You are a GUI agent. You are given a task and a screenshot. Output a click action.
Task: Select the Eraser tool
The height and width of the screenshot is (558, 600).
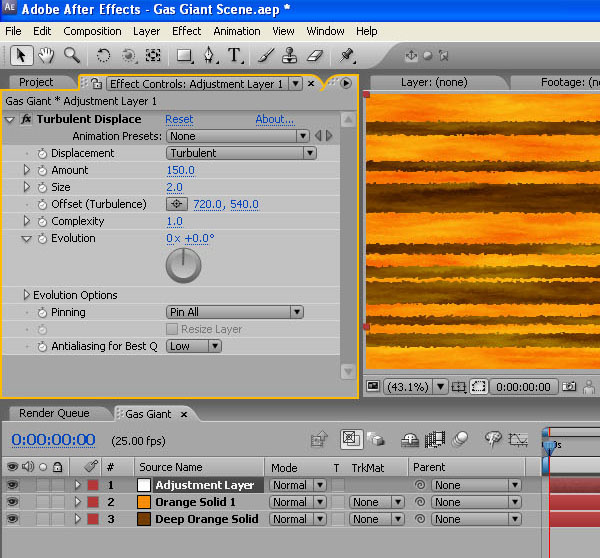(x=314, y=55)
